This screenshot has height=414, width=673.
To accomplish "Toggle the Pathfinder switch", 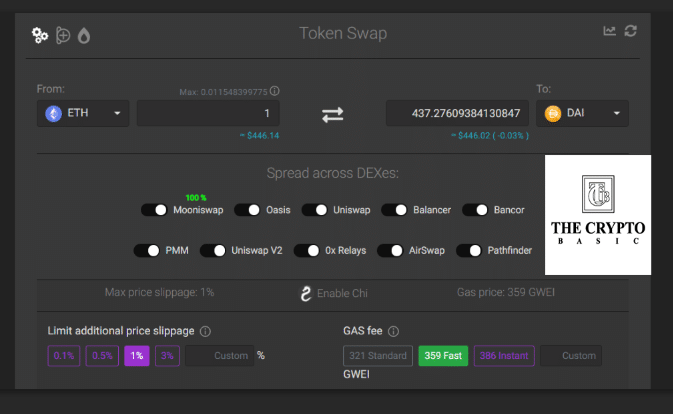I will (469, 251).
